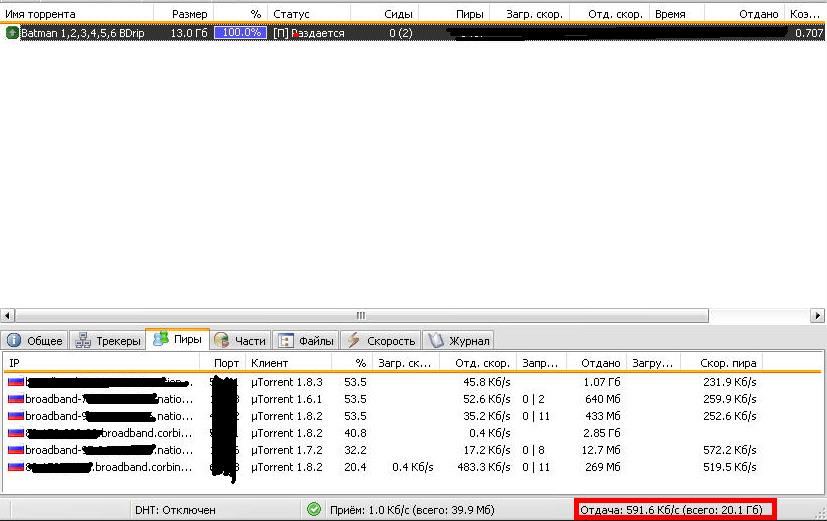Screen dimensions: 827x521
Task: Click the 2.85 Гб uploaded cell
Action: click(602, 433)
